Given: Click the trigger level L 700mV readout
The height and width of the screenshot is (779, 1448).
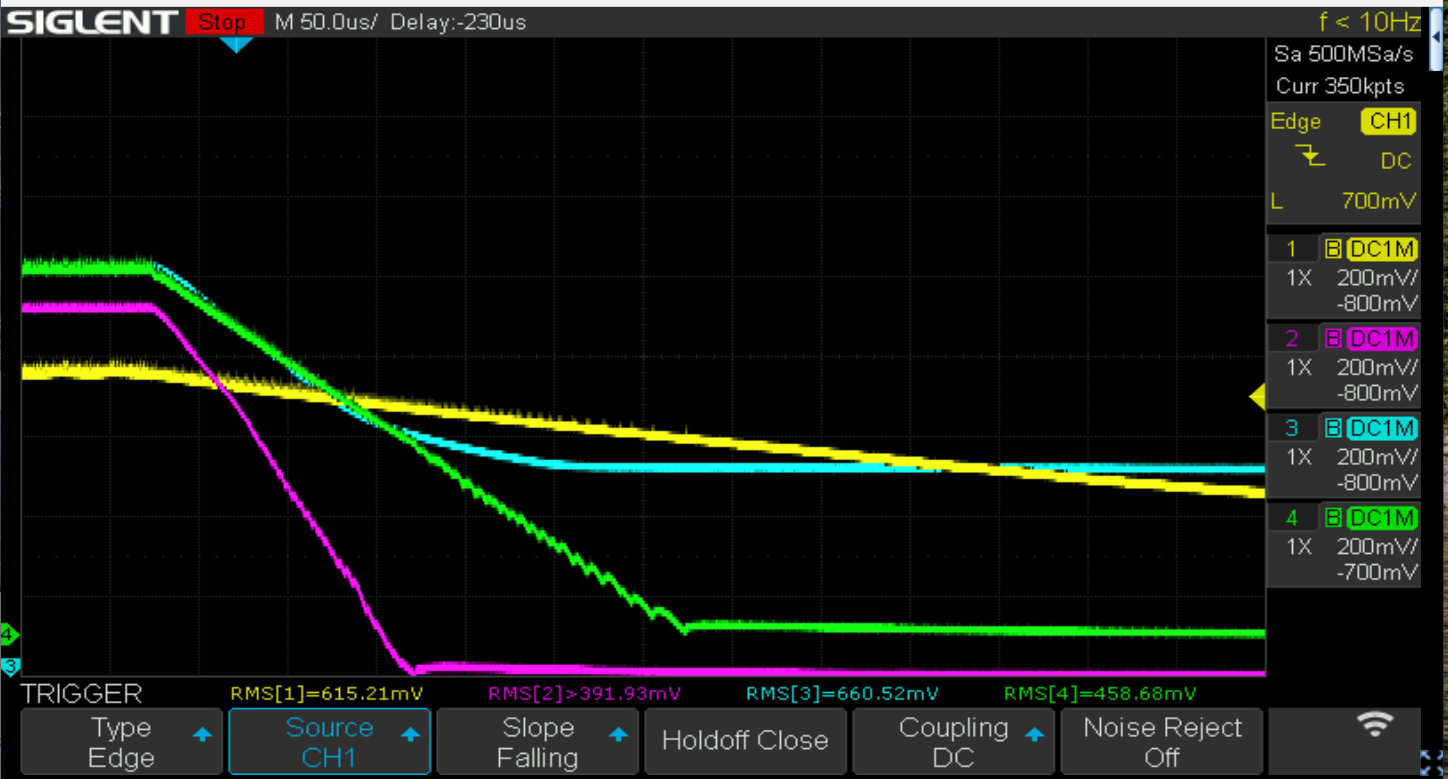Looking at the screenshot, I should click(x=1344, y=201).
